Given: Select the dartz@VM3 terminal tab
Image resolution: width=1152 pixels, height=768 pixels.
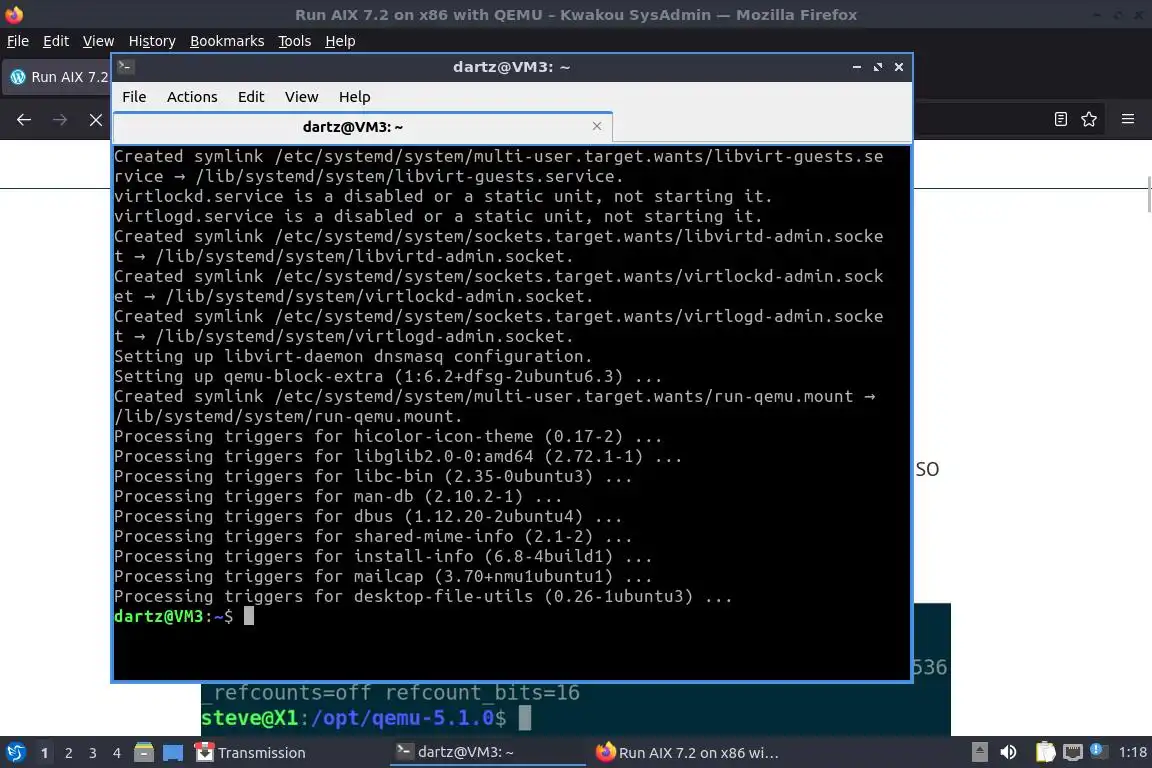Looking at the screenshot, I should tap(363, 127).
